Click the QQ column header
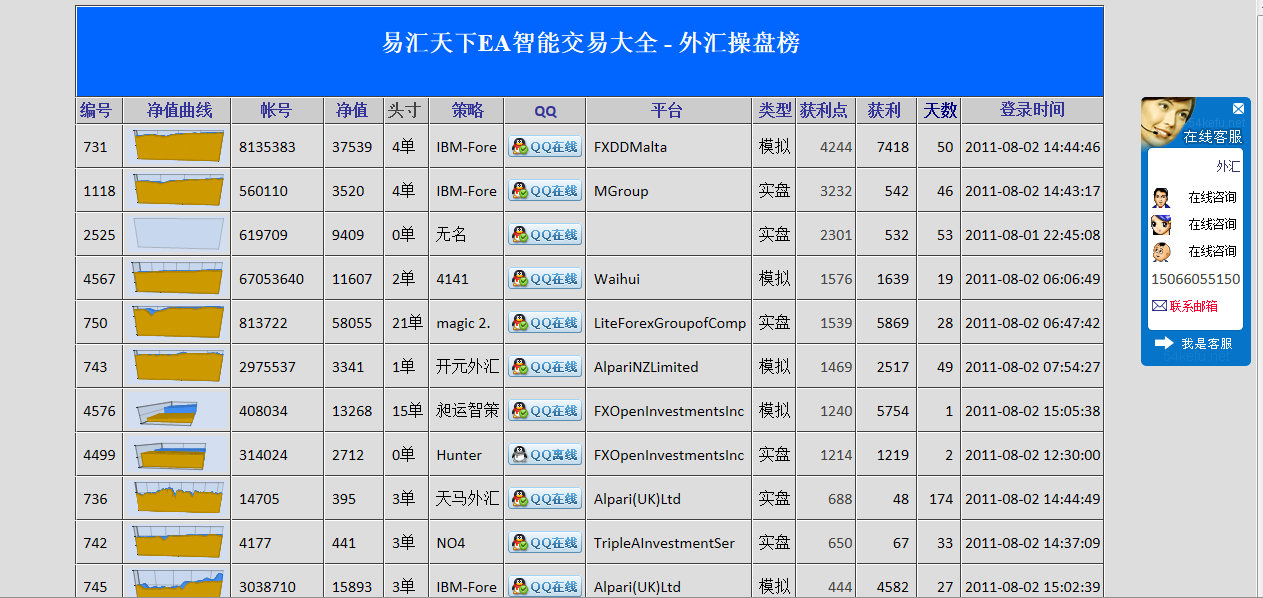The image size is (1263, 598). pos(545,111)
